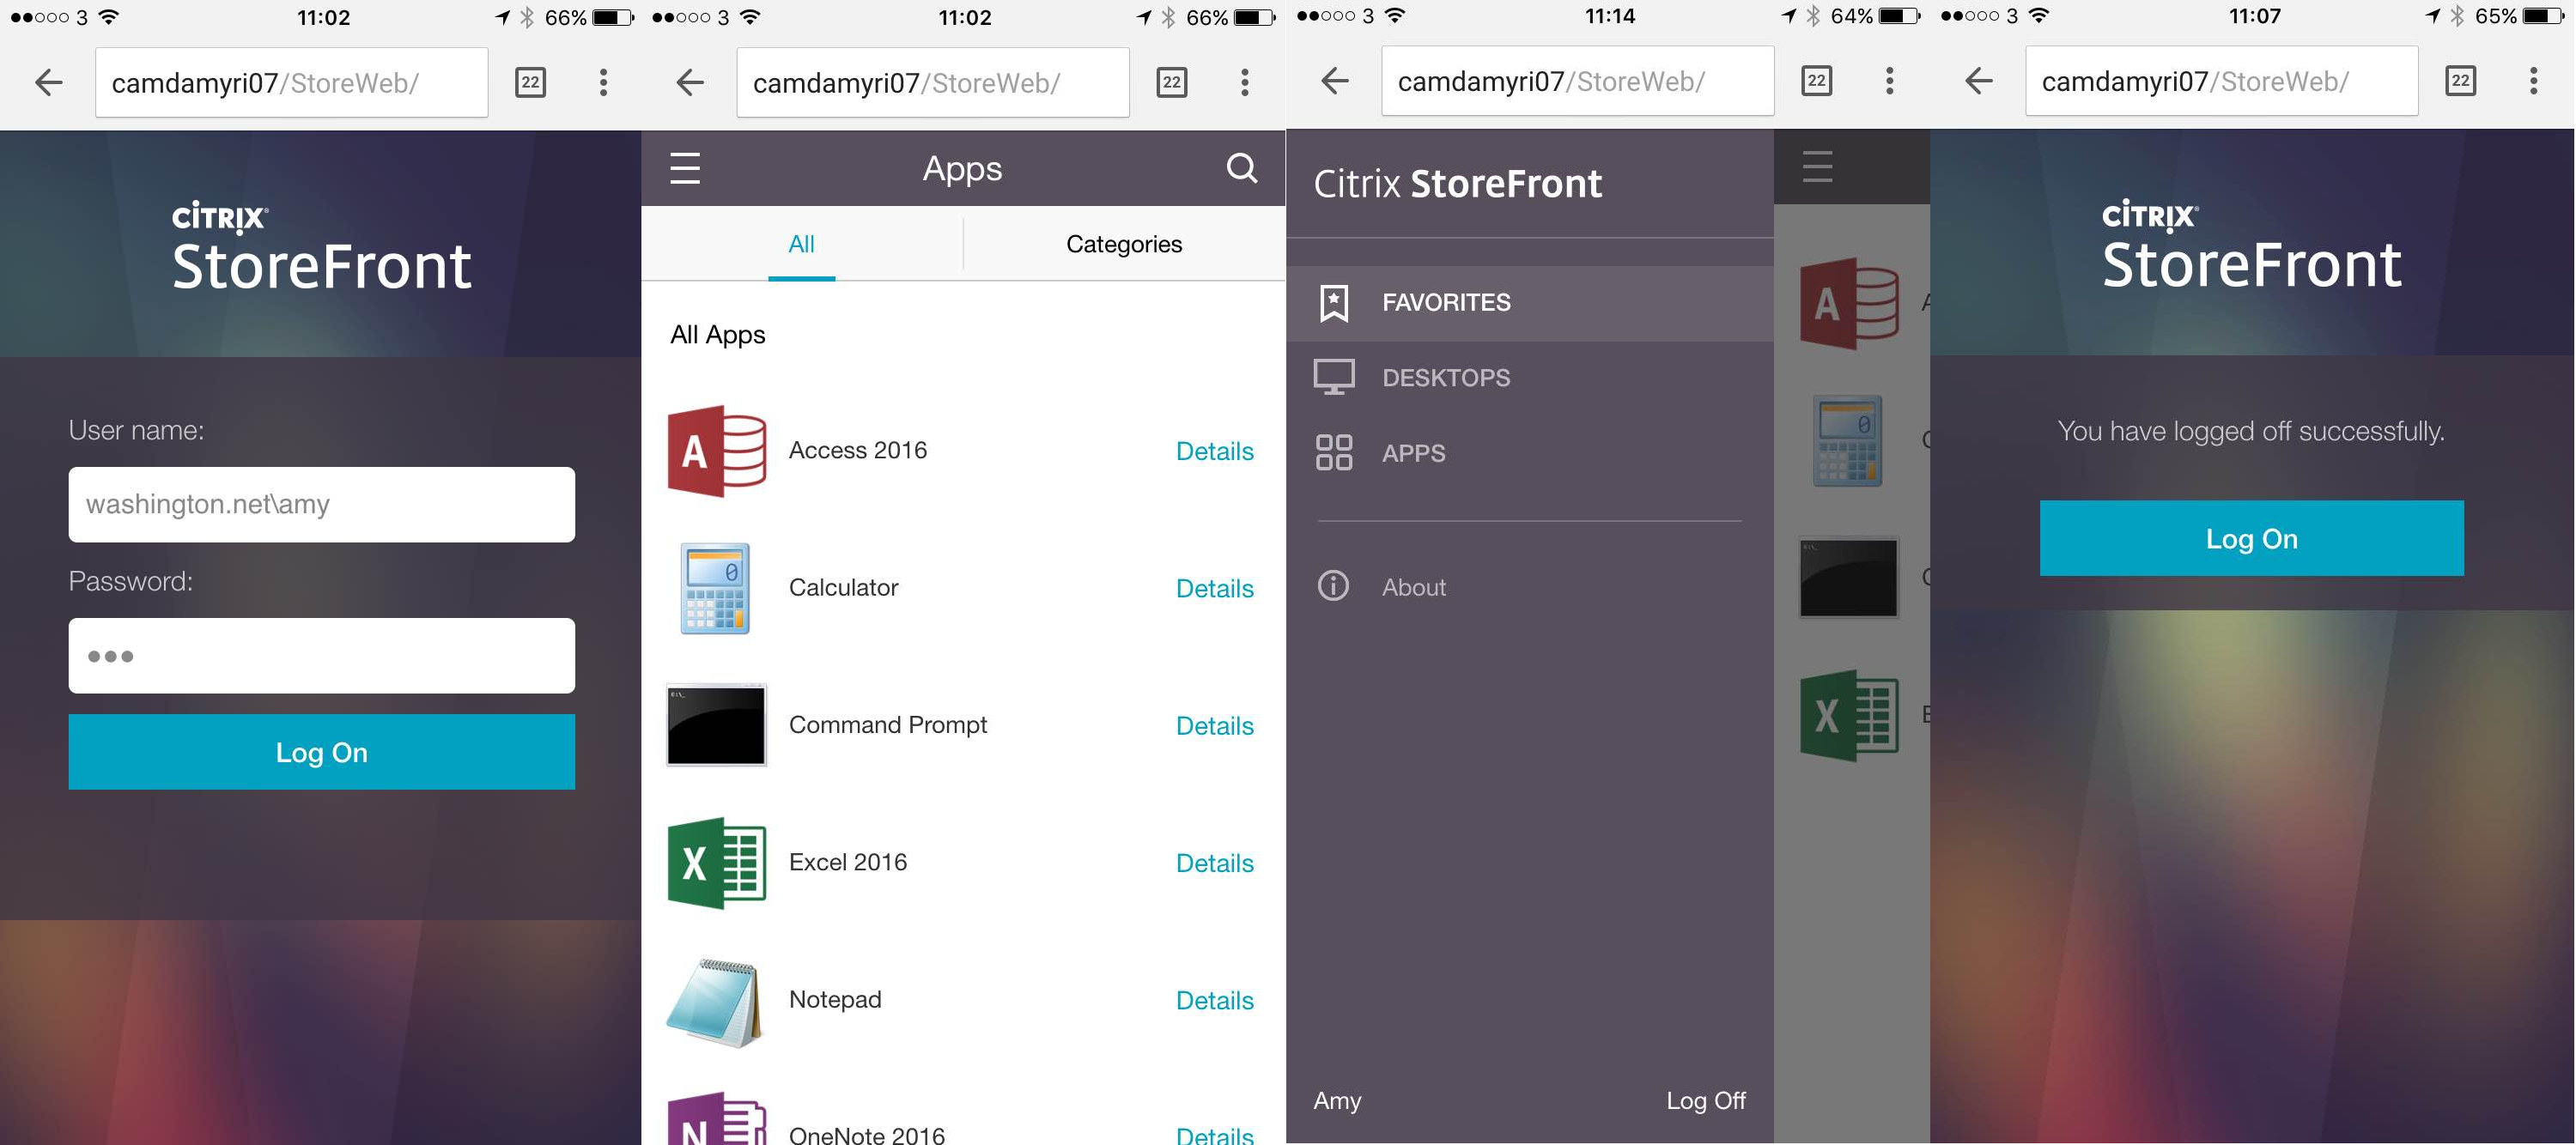The height and width of the screenshot is (1145, 2576).
Task: Tap the address bar on logged-off screen
Action: coord(2221,80)
